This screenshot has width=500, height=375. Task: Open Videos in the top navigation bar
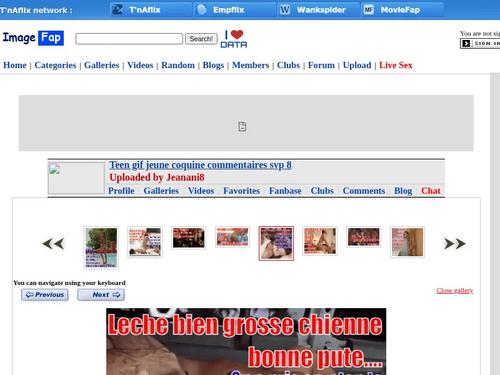(x=140, y=65)
